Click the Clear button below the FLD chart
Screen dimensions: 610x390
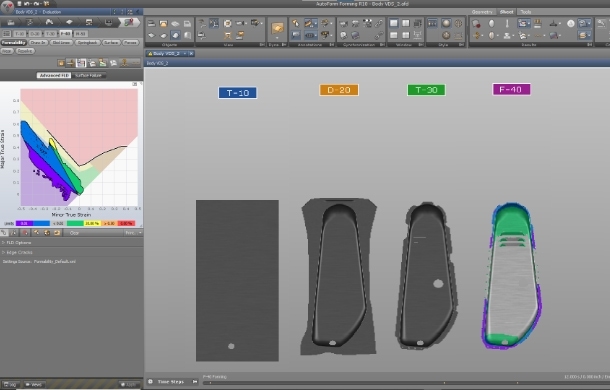[x=74, y=233]
